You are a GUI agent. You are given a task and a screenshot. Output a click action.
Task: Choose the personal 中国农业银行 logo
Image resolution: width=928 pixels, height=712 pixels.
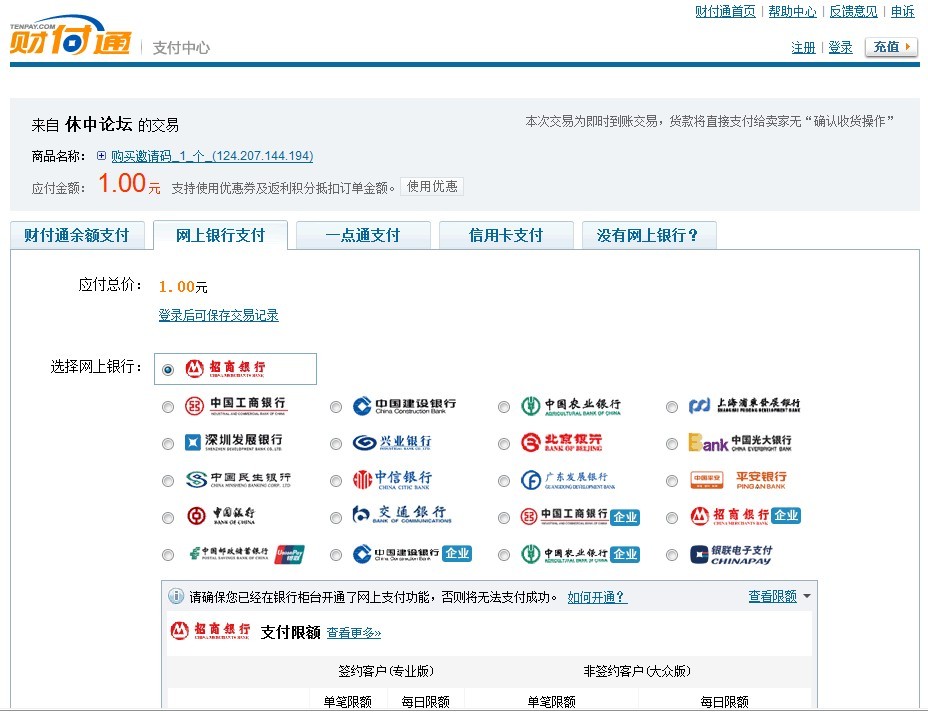point(571,406)
